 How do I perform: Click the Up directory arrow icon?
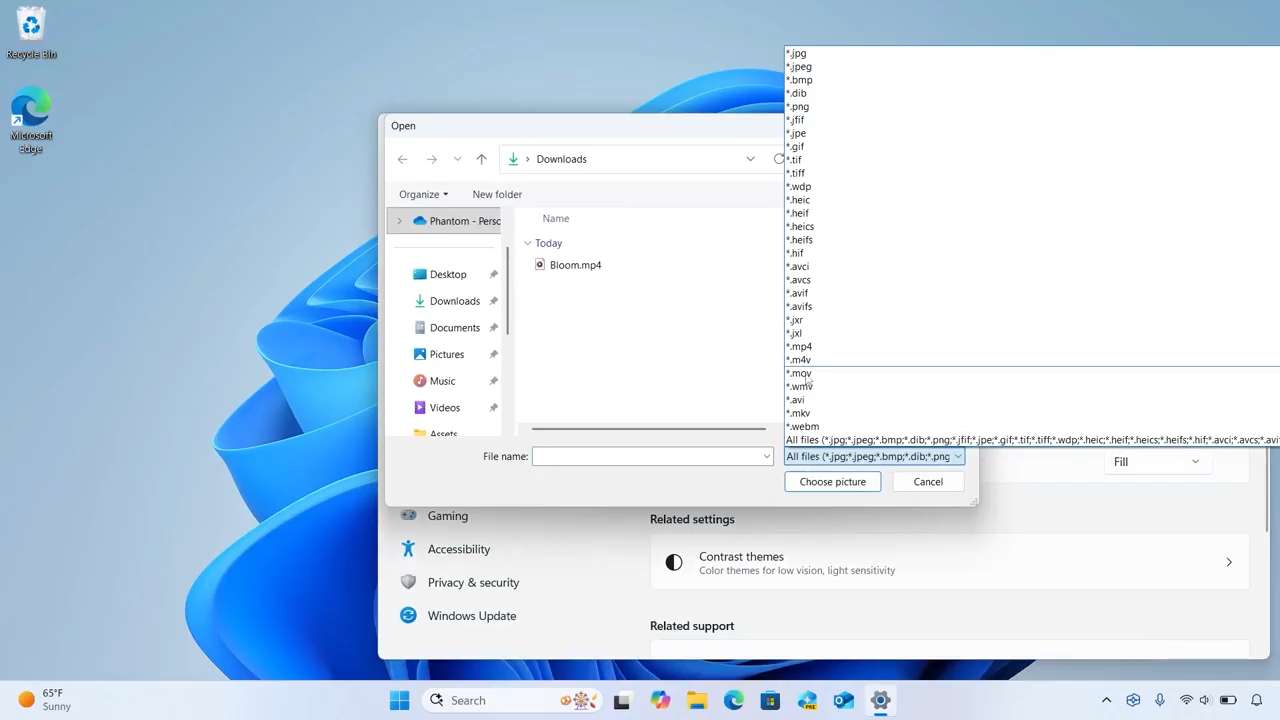481,159
